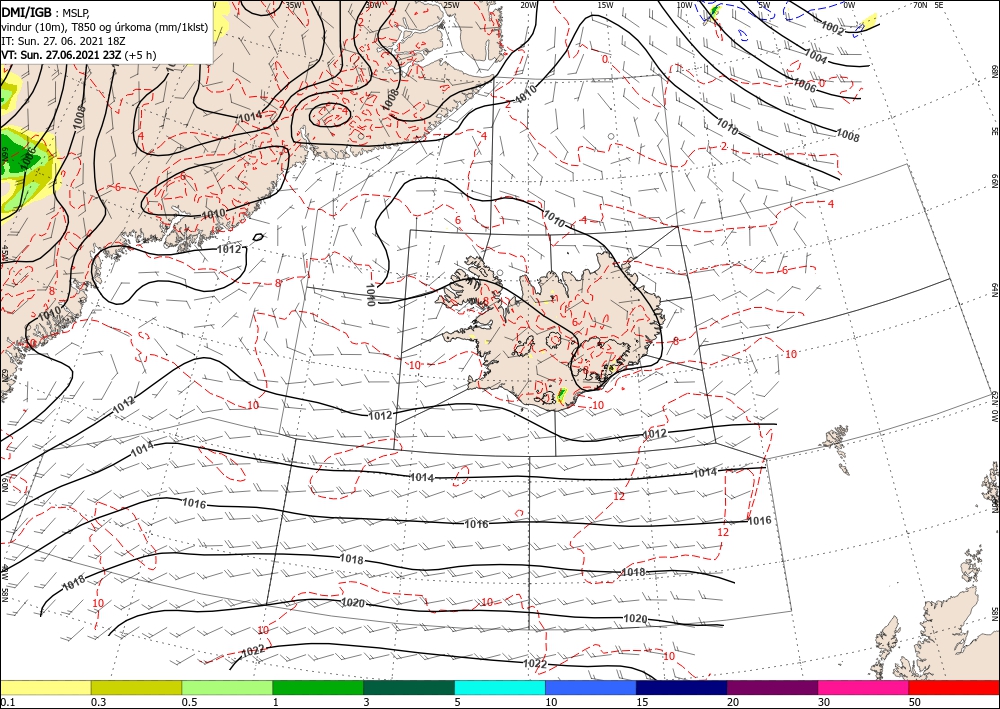The width and height of the screenshot is (1000, 709).
Task: Click the dark green 3–5 legend swatch
Action: coord(409,687)
